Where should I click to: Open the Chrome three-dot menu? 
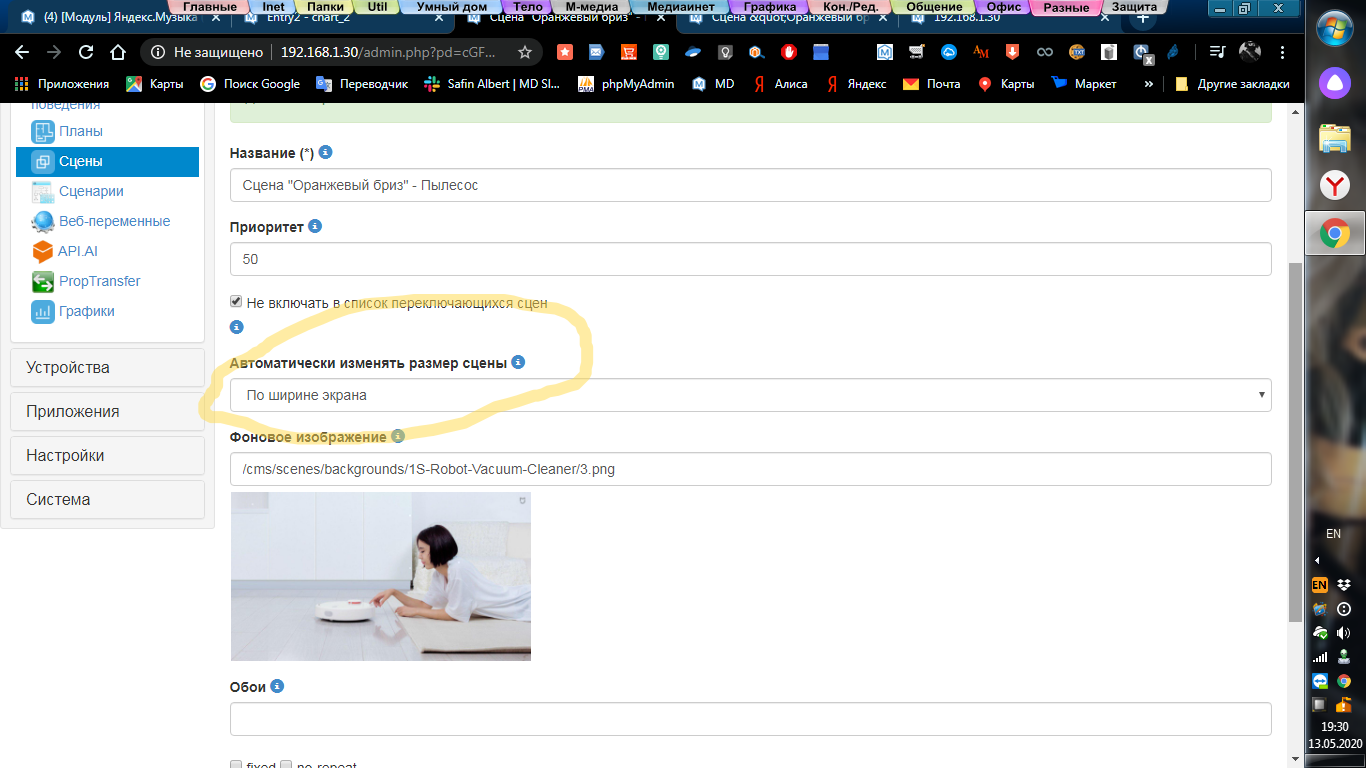1283,52
